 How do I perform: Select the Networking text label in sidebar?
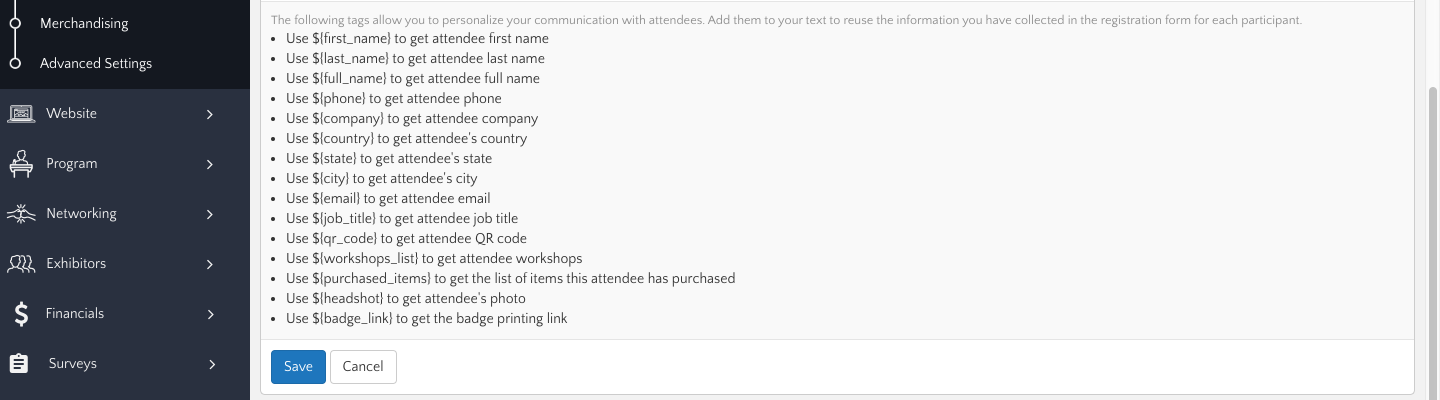coord(81,213)
